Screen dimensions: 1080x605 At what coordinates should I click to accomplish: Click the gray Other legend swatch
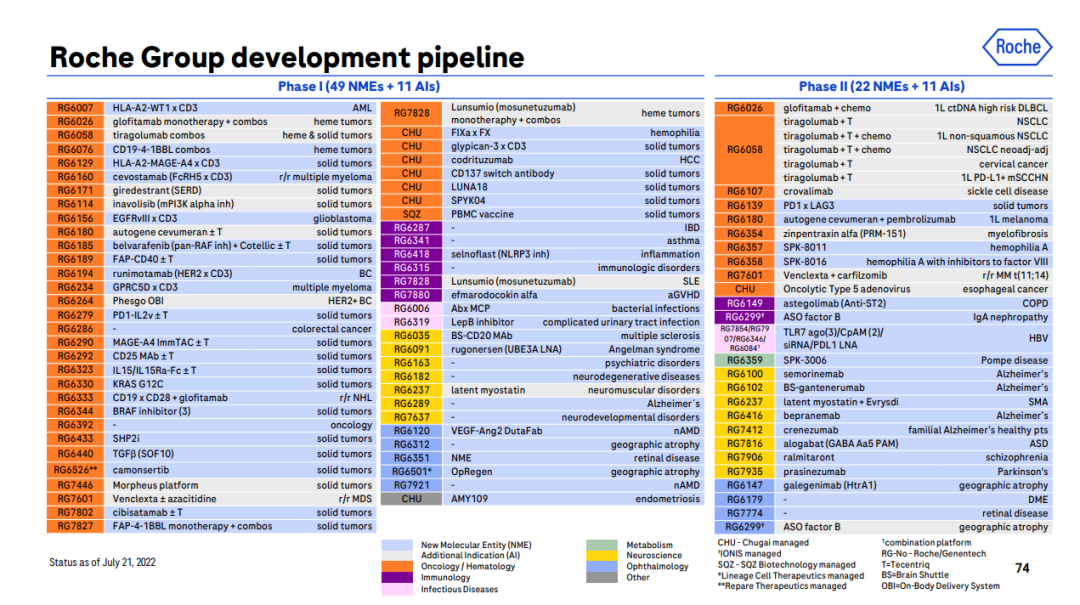602,577
